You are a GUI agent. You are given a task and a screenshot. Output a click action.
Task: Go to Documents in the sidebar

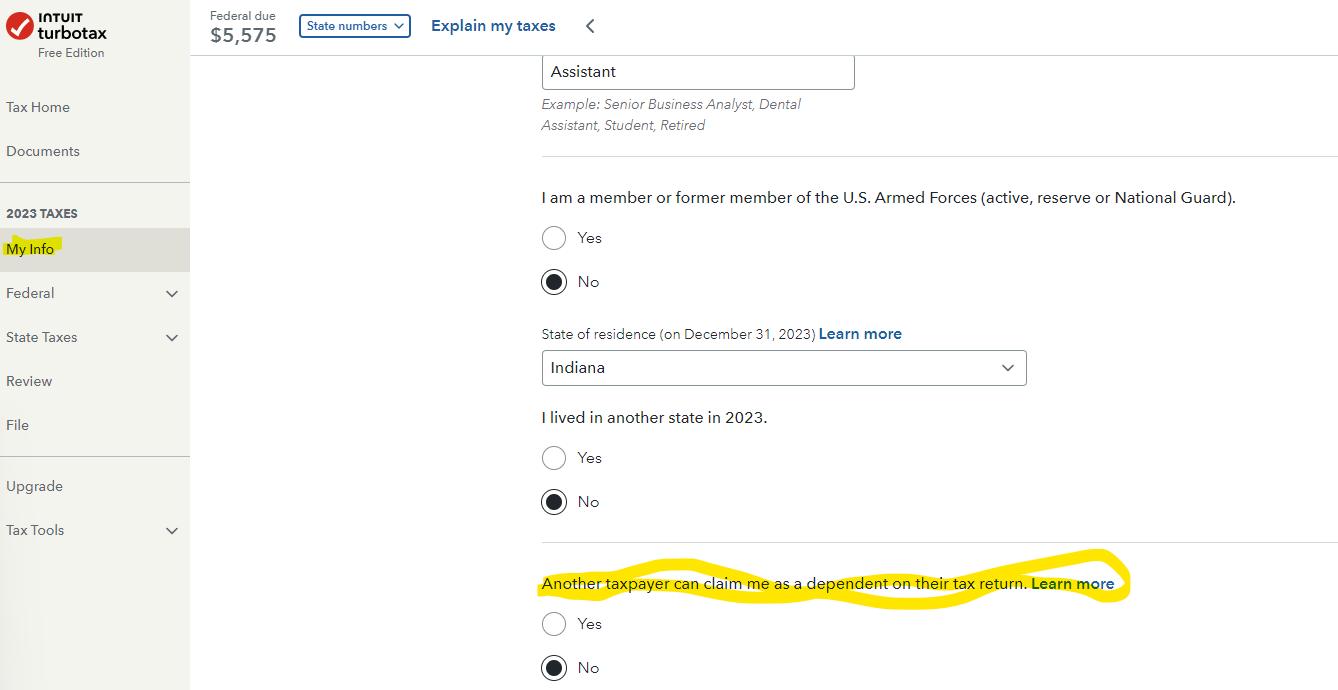point(43,151)
